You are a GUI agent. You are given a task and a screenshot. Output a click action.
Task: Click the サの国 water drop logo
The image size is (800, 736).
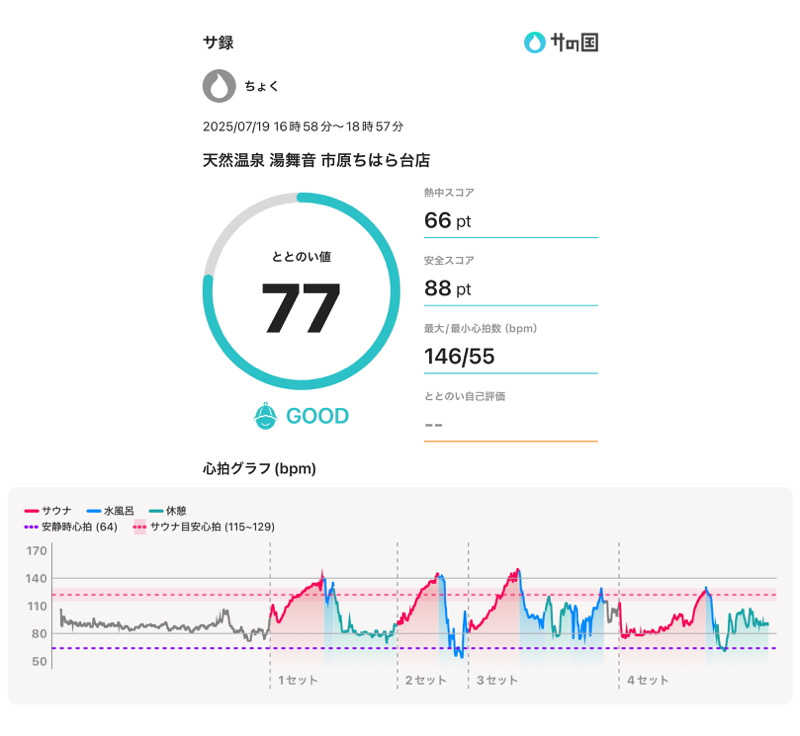(536, 42)
